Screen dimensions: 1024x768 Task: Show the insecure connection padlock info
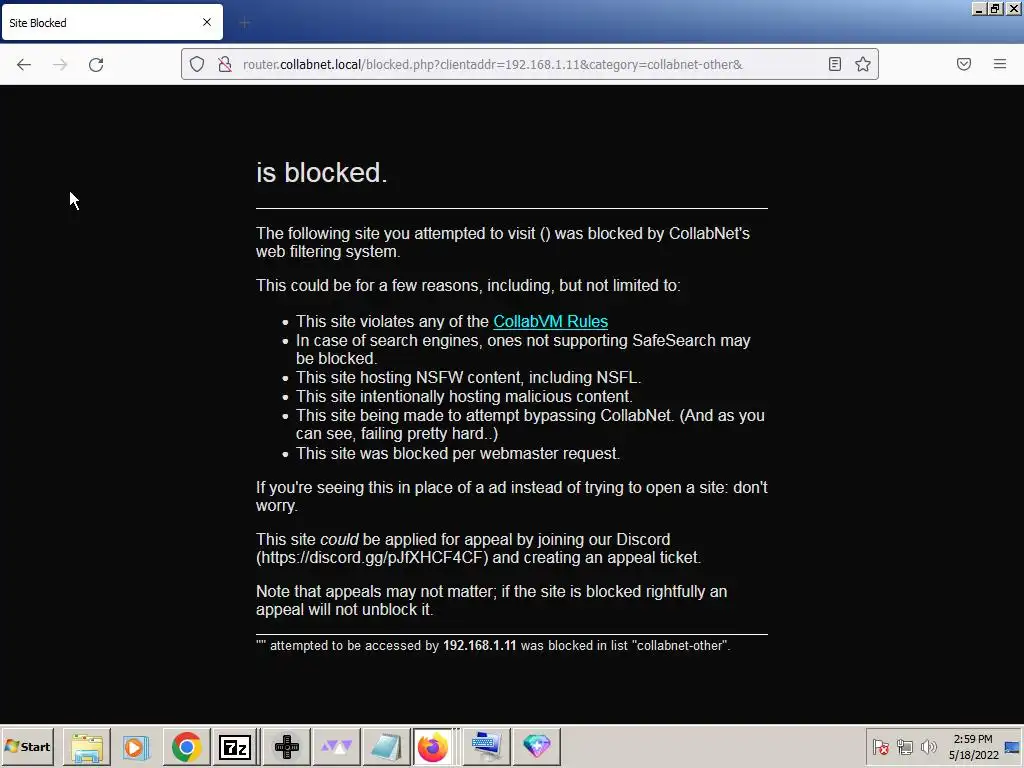click(x=225, y=64)
